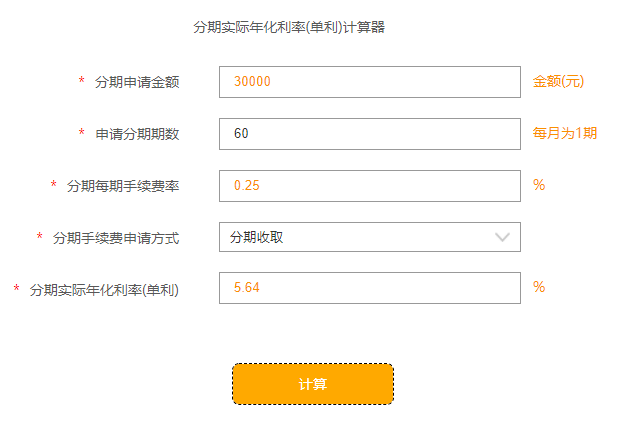
Task: Click red asterisk before 申请分期期数
Action: [x=82, y=134]
